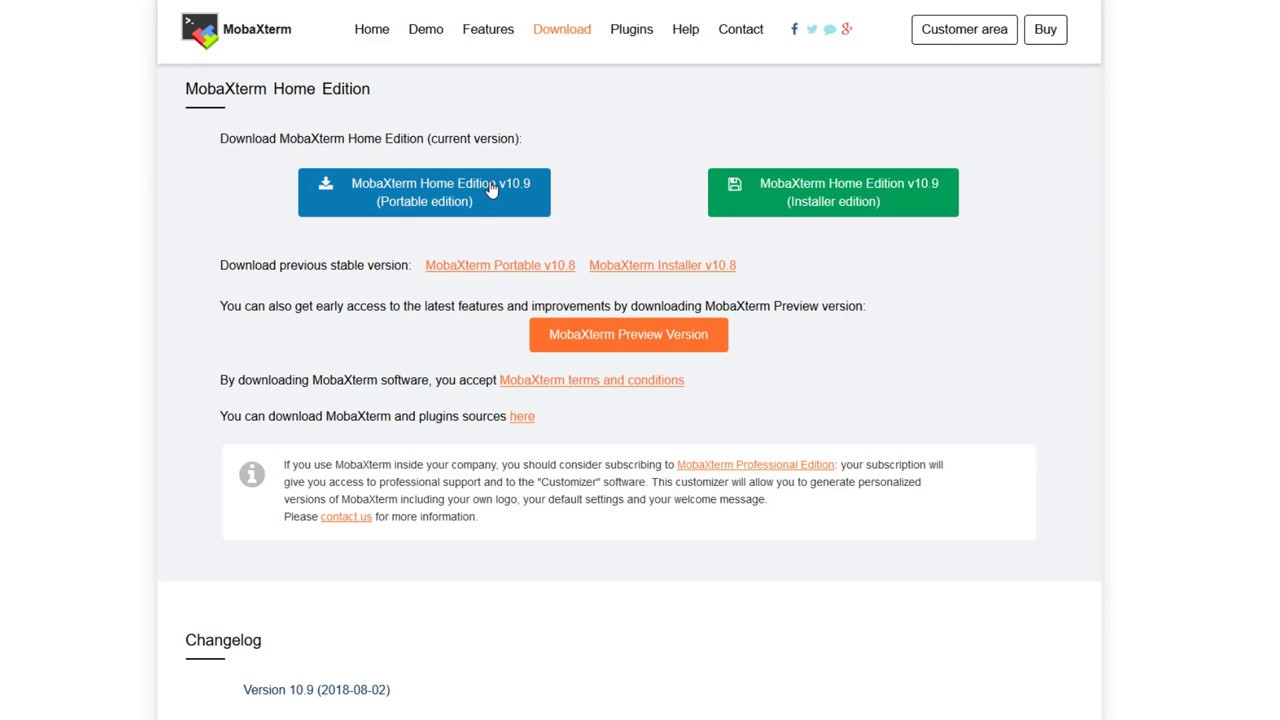Open MobaXterm terms and conditions link
This screenshot has height=720, width=1280.
[592, 380]
